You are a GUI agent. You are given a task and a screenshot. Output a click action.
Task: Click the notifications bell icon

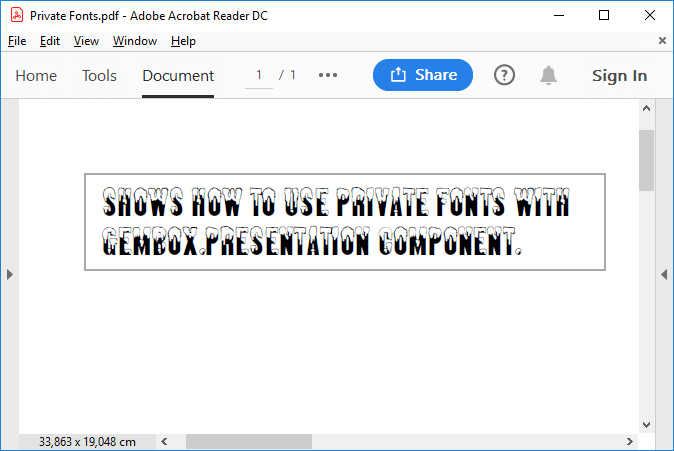pyautogui.click(x=548, y=75)
